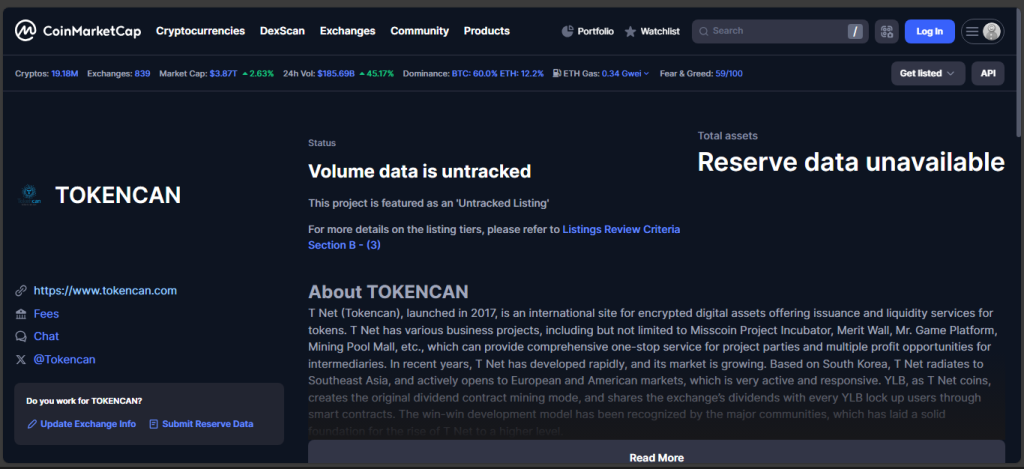This screenshot has width=1024, height=469.
Task: Open the Cryptocurrencies menu
Action: point(200,31)
